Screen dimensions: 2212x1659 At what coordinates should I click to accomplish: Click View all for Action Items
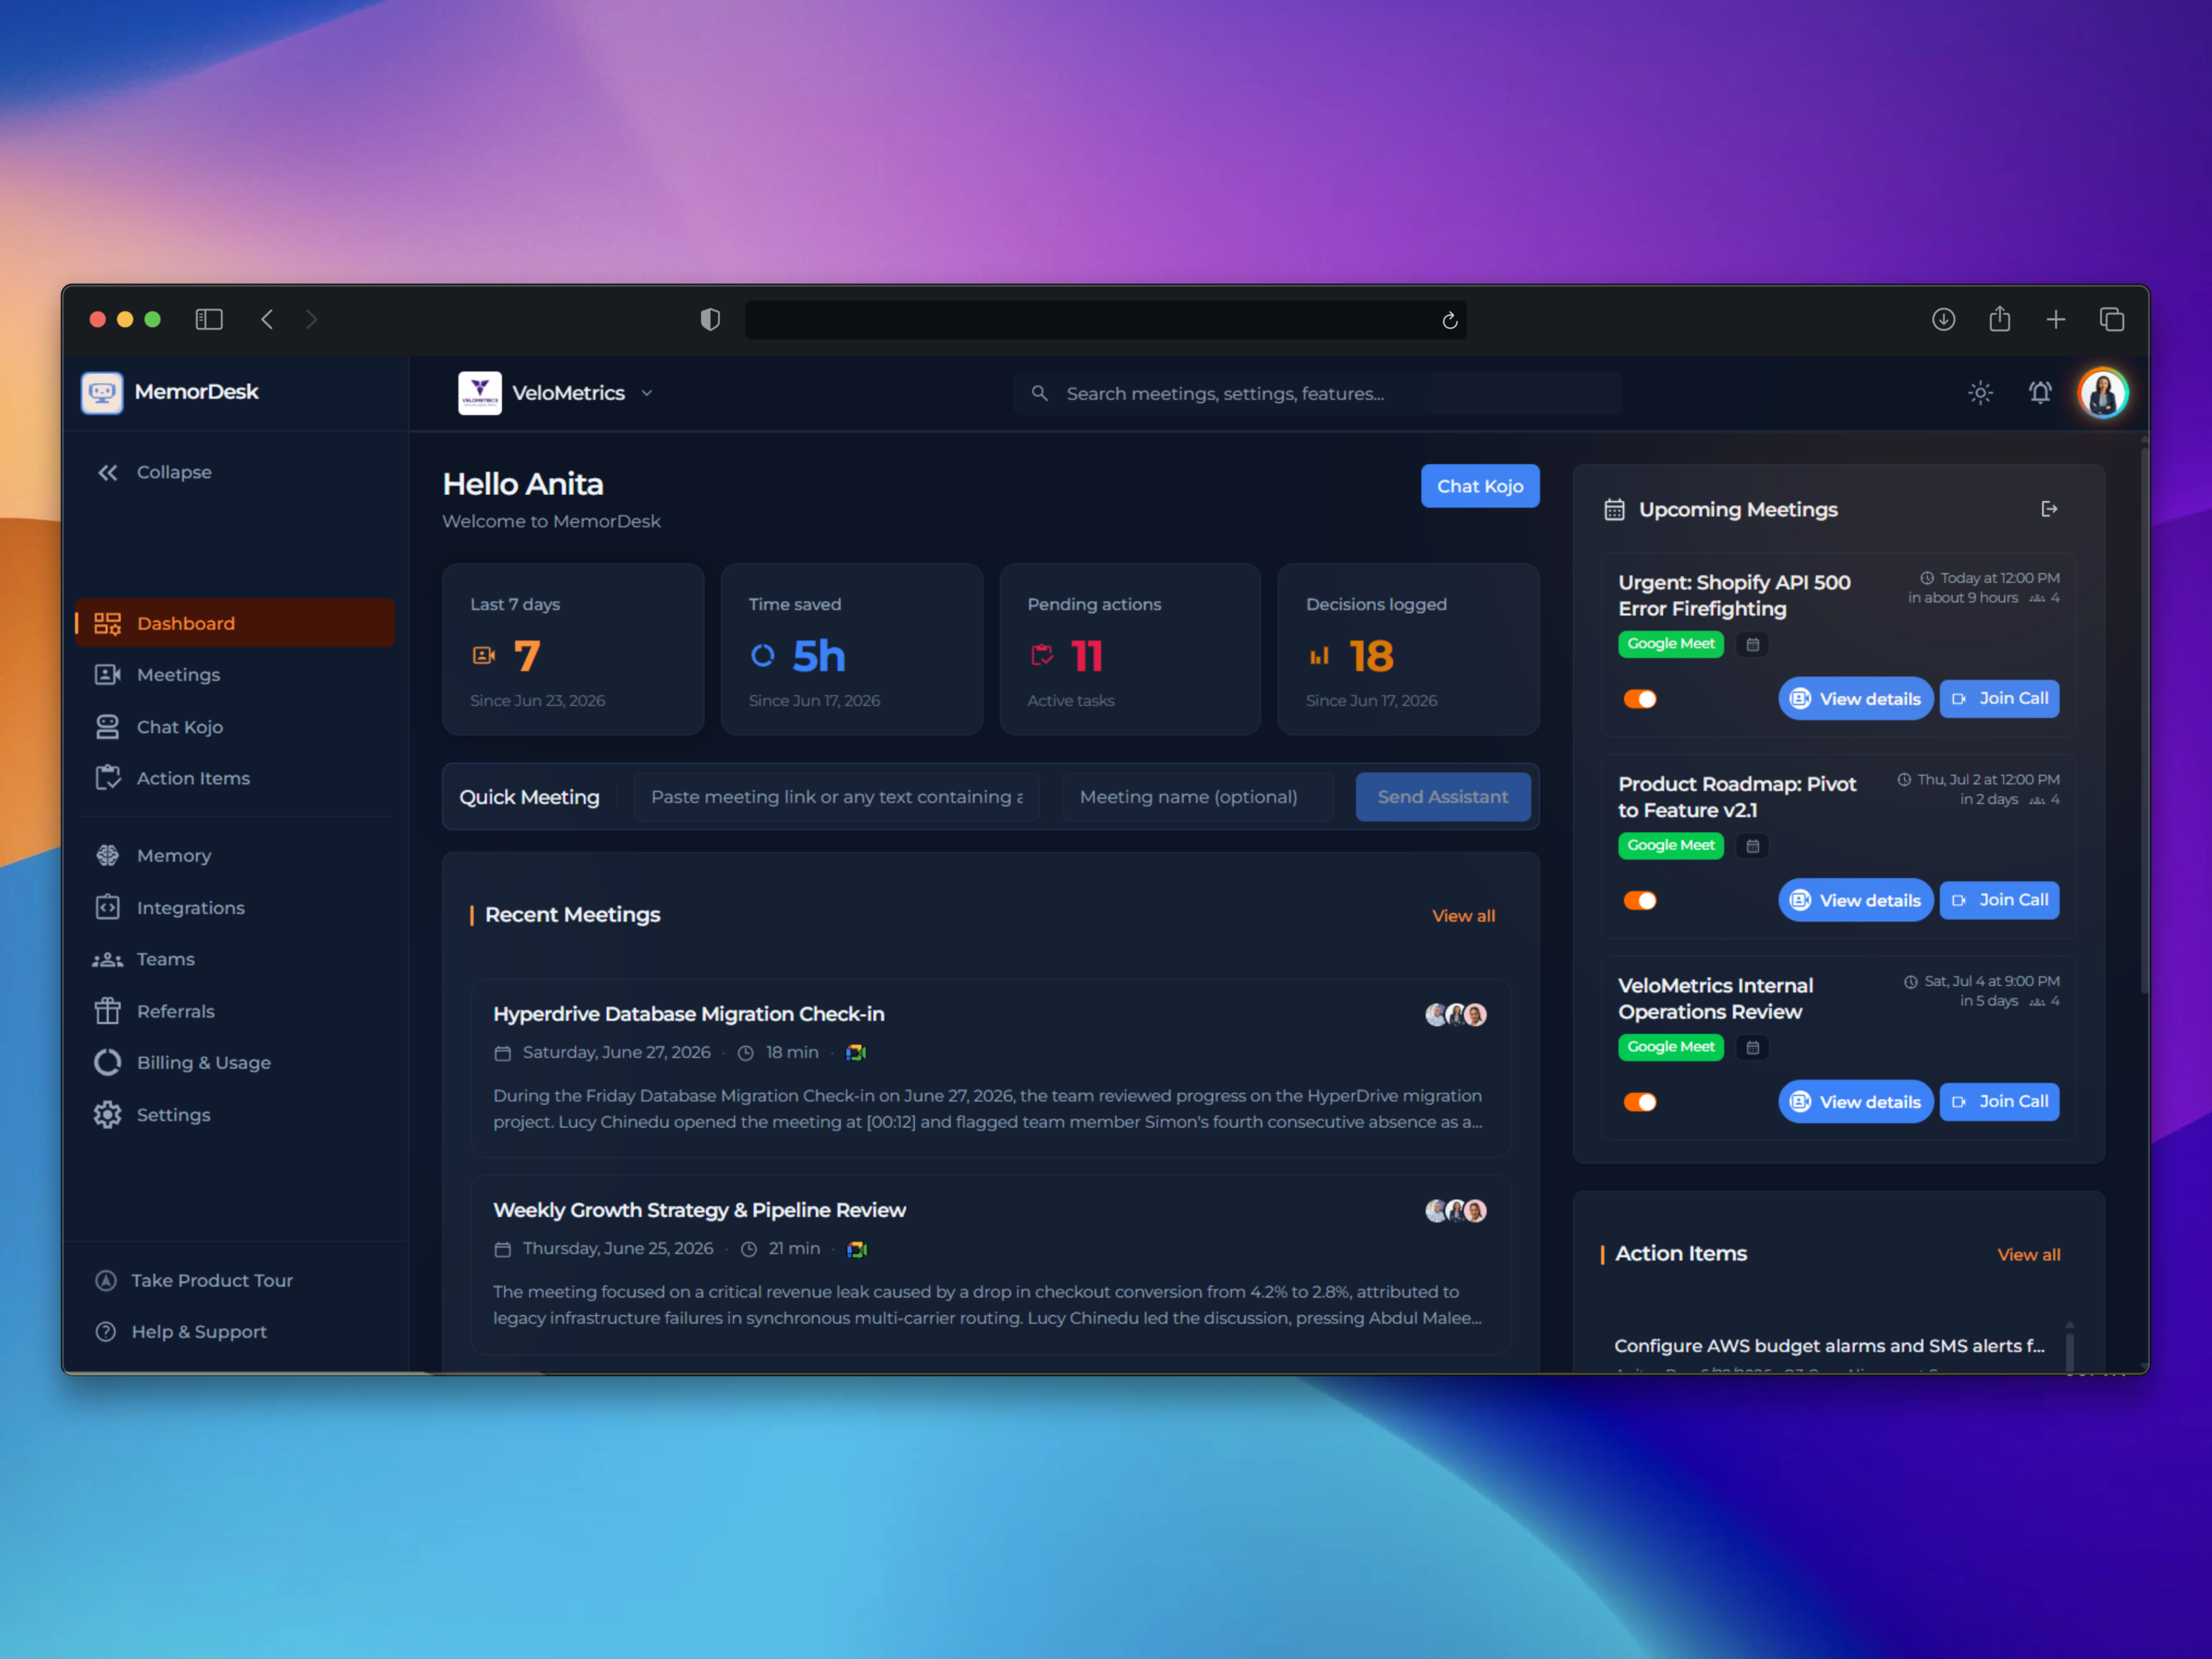(x=2028, y=1255)
